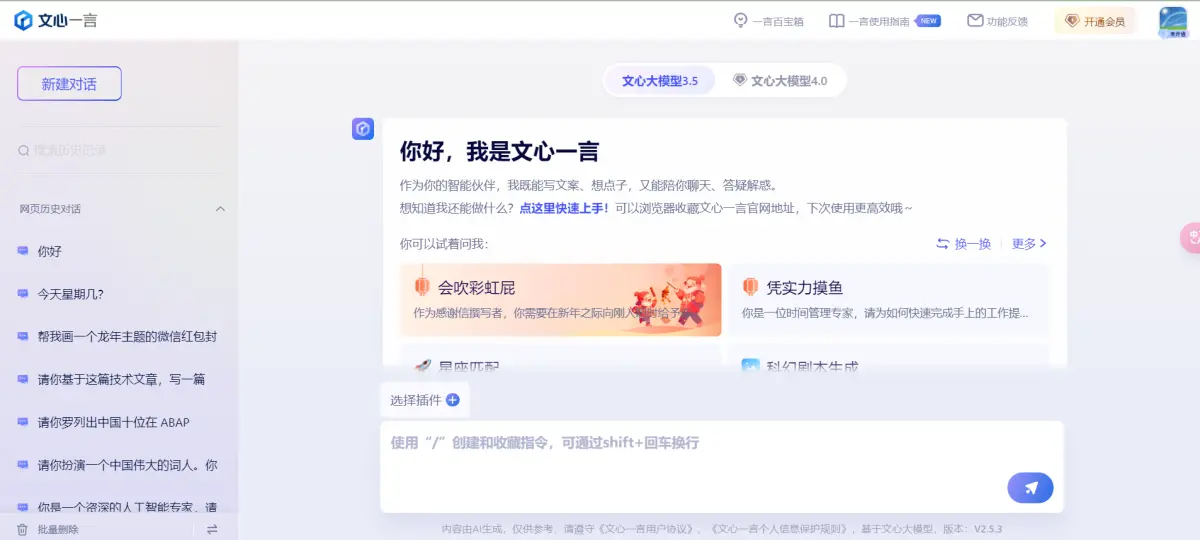Click the assistant avatar icon beside greeting

point(363,129)
